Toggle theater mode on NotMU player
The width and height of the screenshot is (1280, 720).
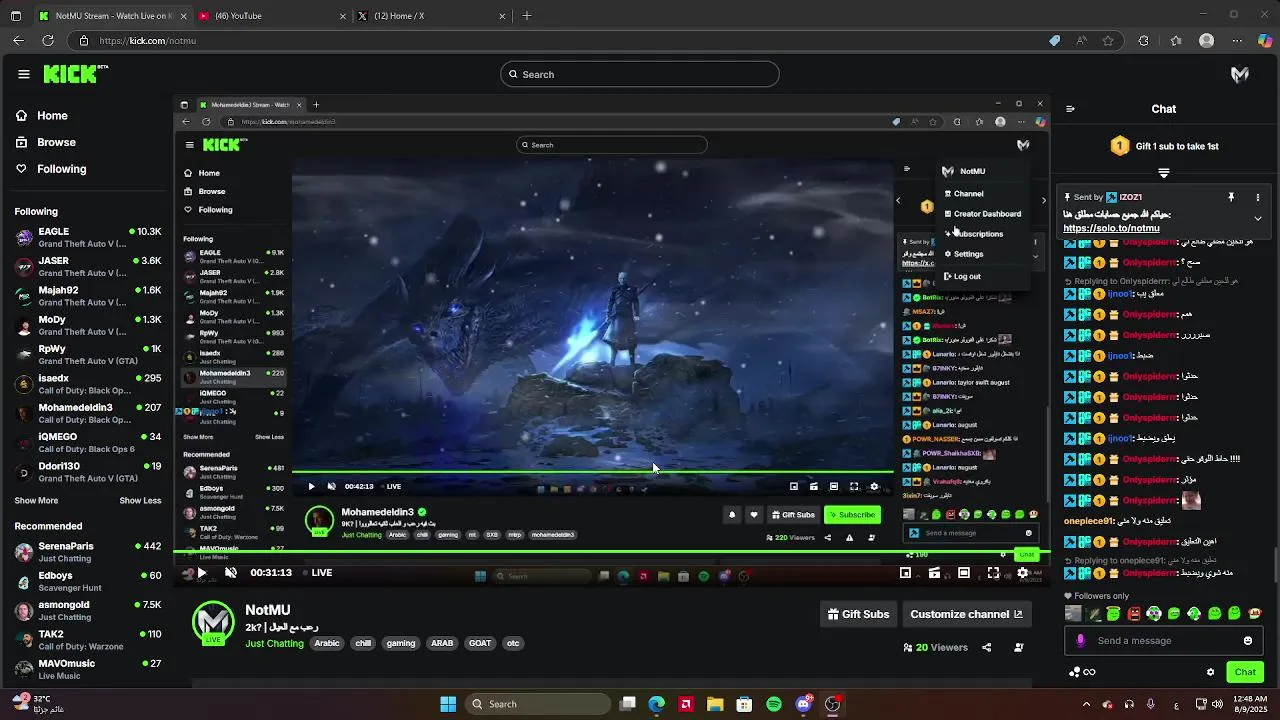964,573
